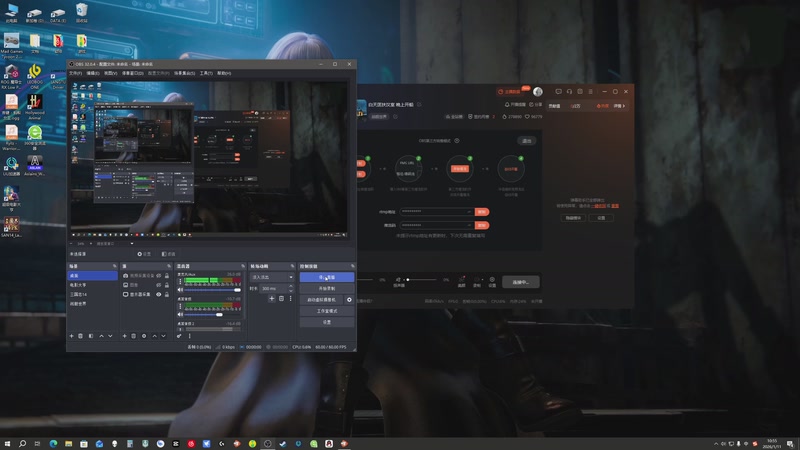Move scene down in OBS scenes list

[x=110, y=336]
